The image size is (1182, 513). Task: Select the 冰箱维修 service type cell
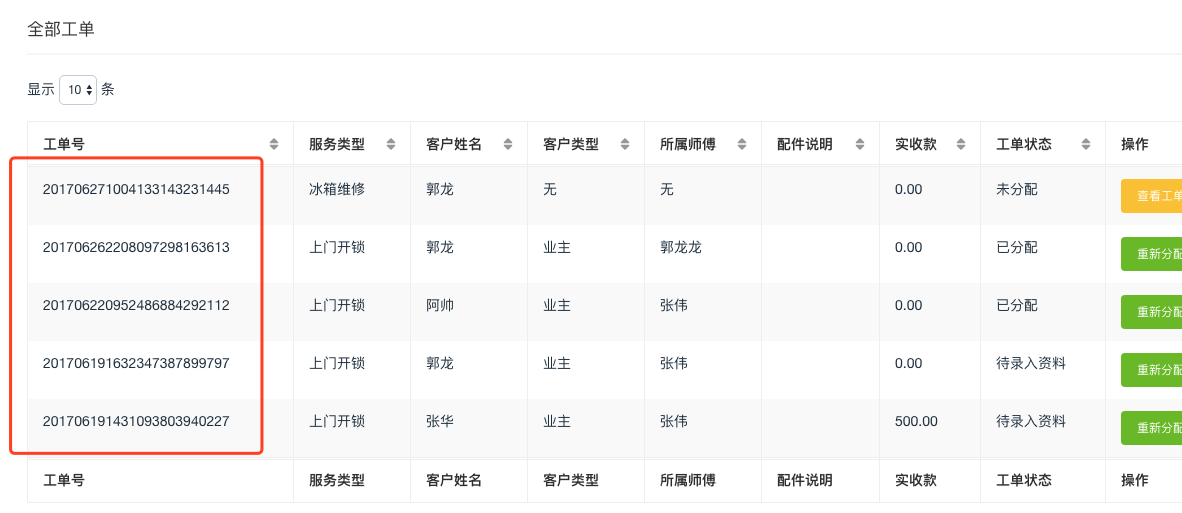(x=337, y=189)
